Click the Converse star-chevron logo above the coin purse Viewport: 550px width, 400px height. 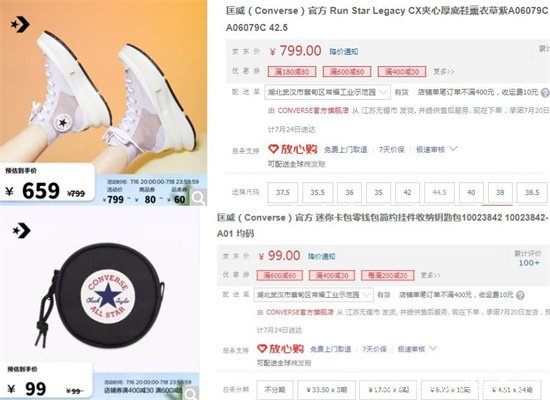(x=21, y=230)
